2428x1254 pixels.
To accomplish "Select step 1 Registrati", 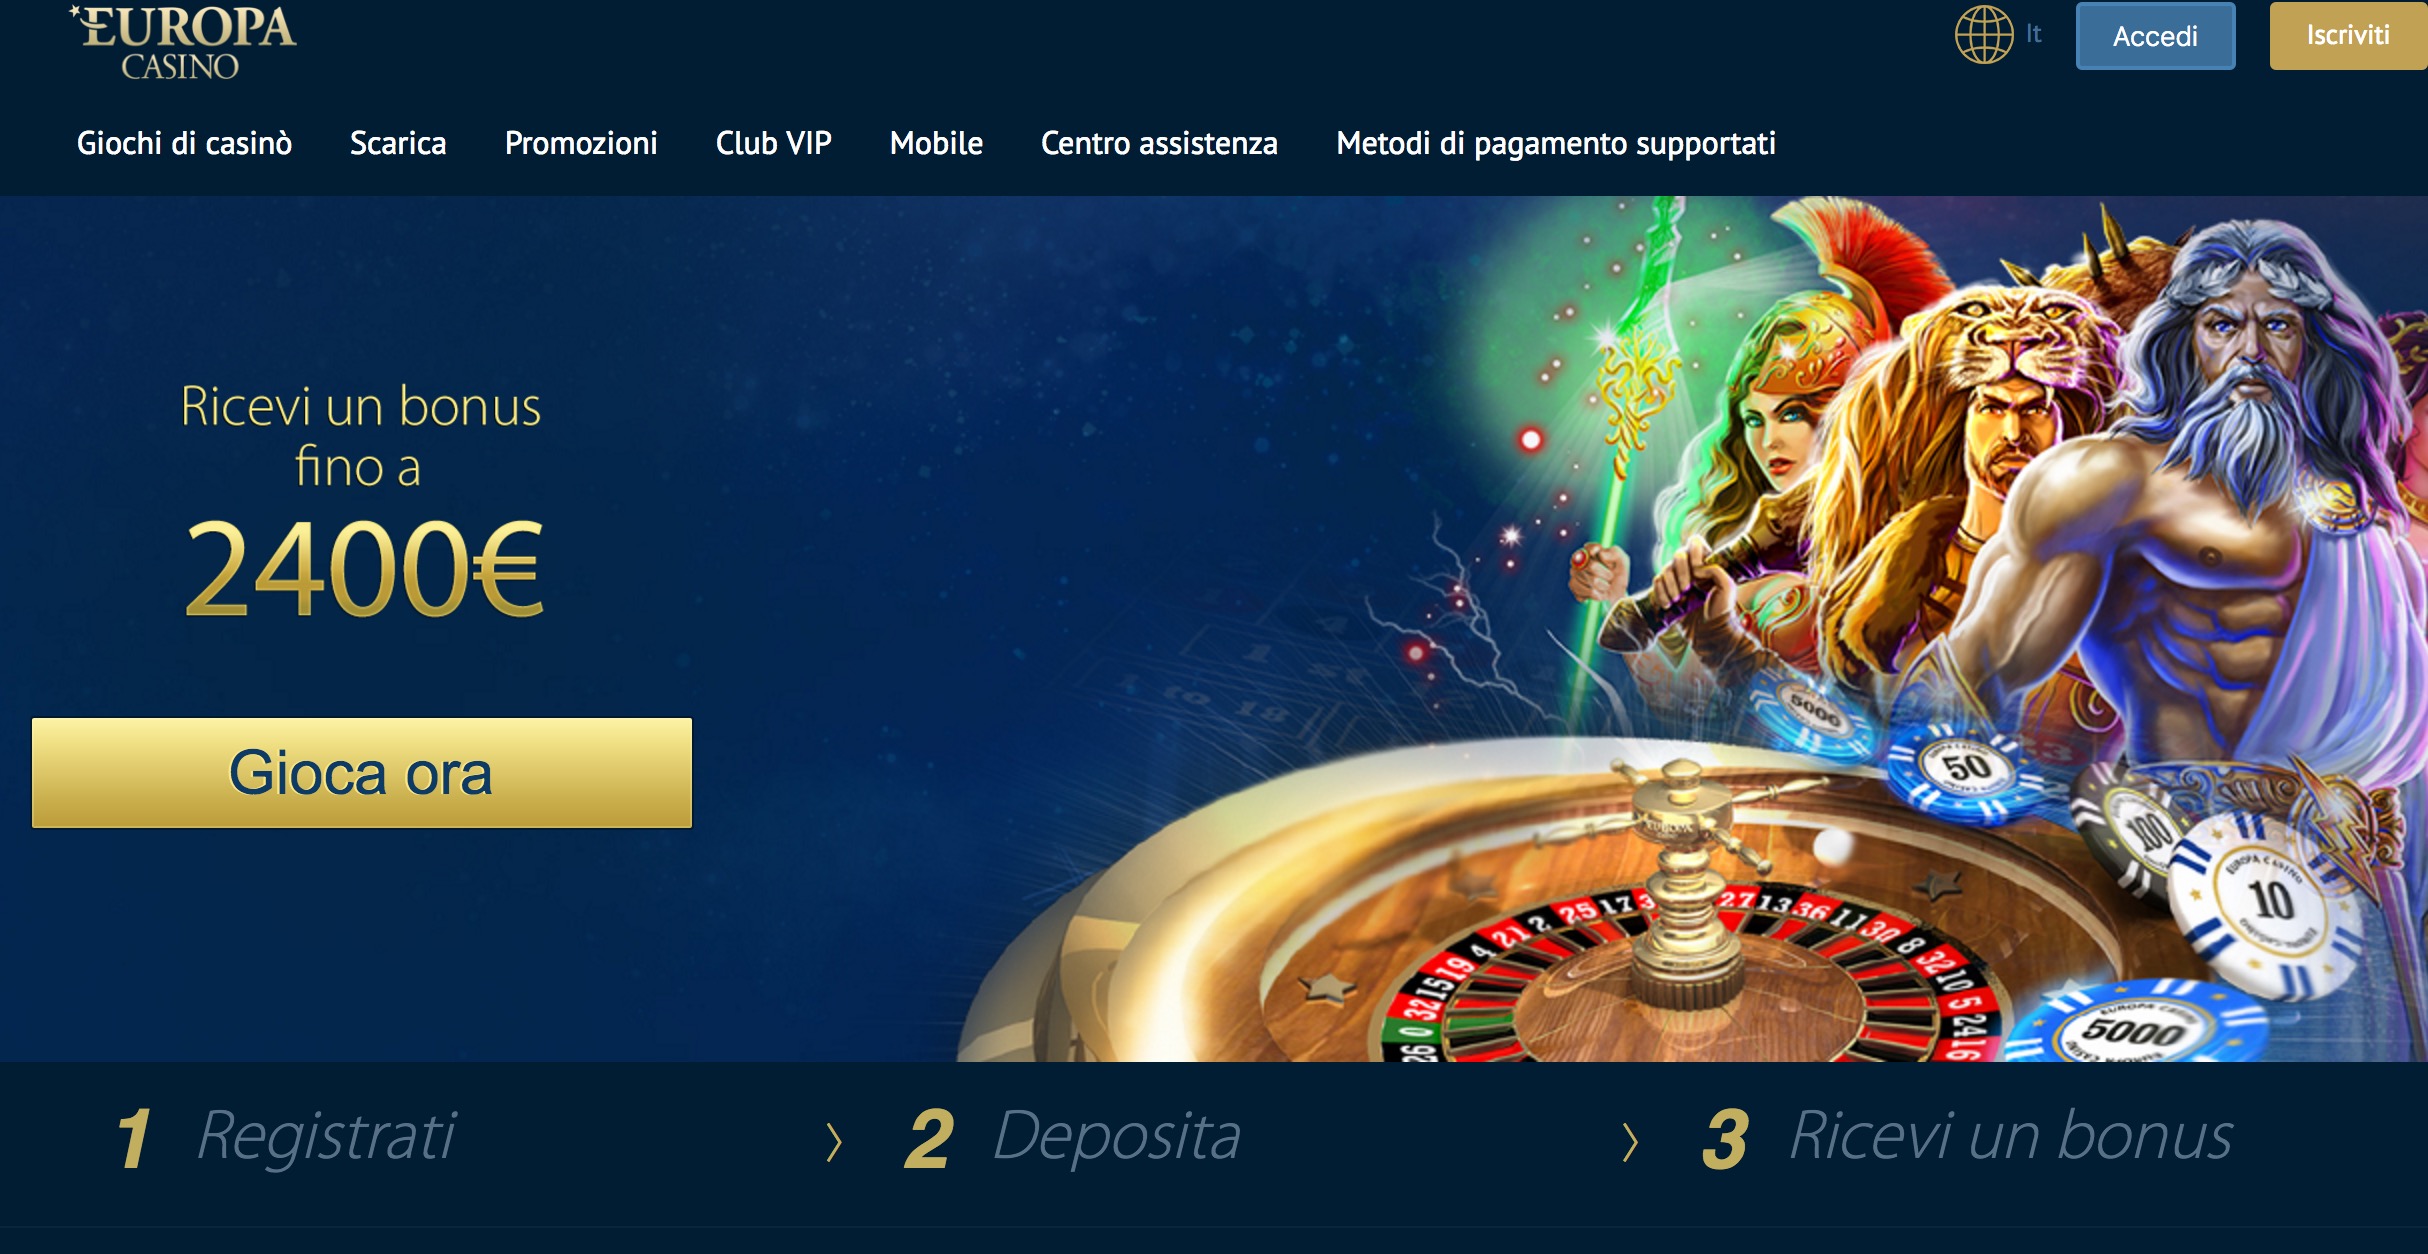I will point(287,1137).
